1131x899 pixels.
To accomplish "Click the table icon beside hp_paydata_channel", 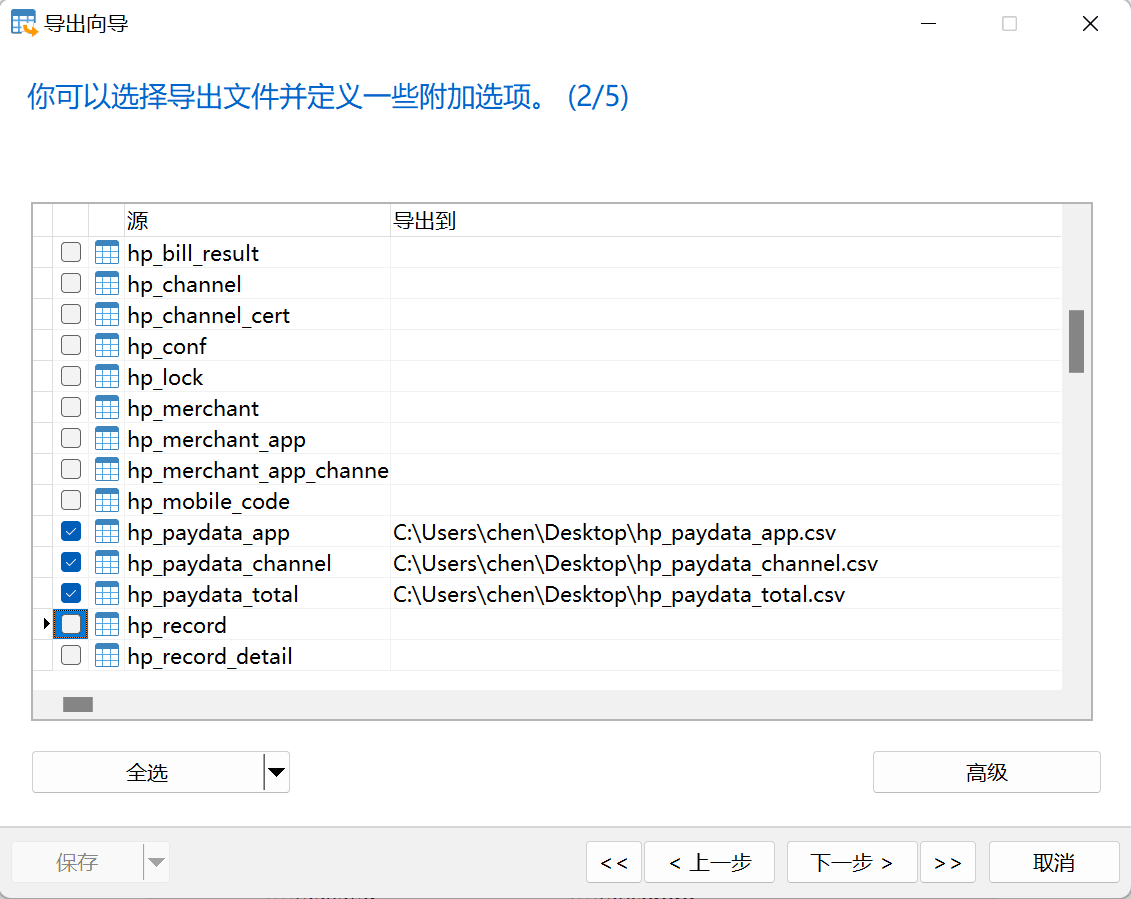I will 106,562.
